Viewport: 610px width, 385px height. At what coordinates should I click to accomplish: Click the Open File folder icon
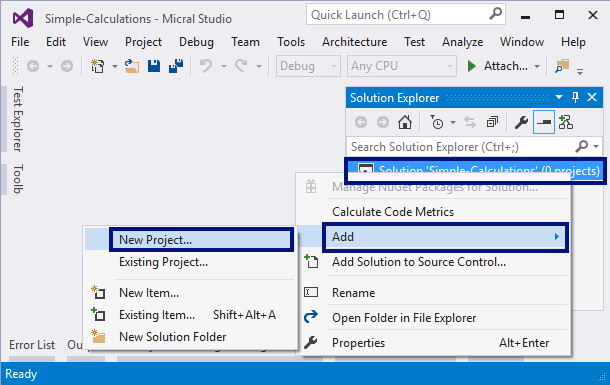(x=132, y=66)
